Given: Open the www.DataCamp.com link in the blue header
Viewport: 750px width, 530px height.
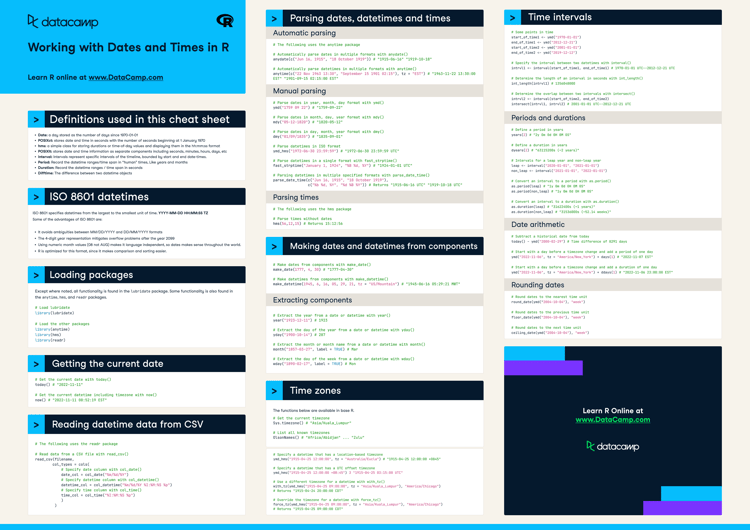Looking at the screenshot, I should tap(126, 77).
